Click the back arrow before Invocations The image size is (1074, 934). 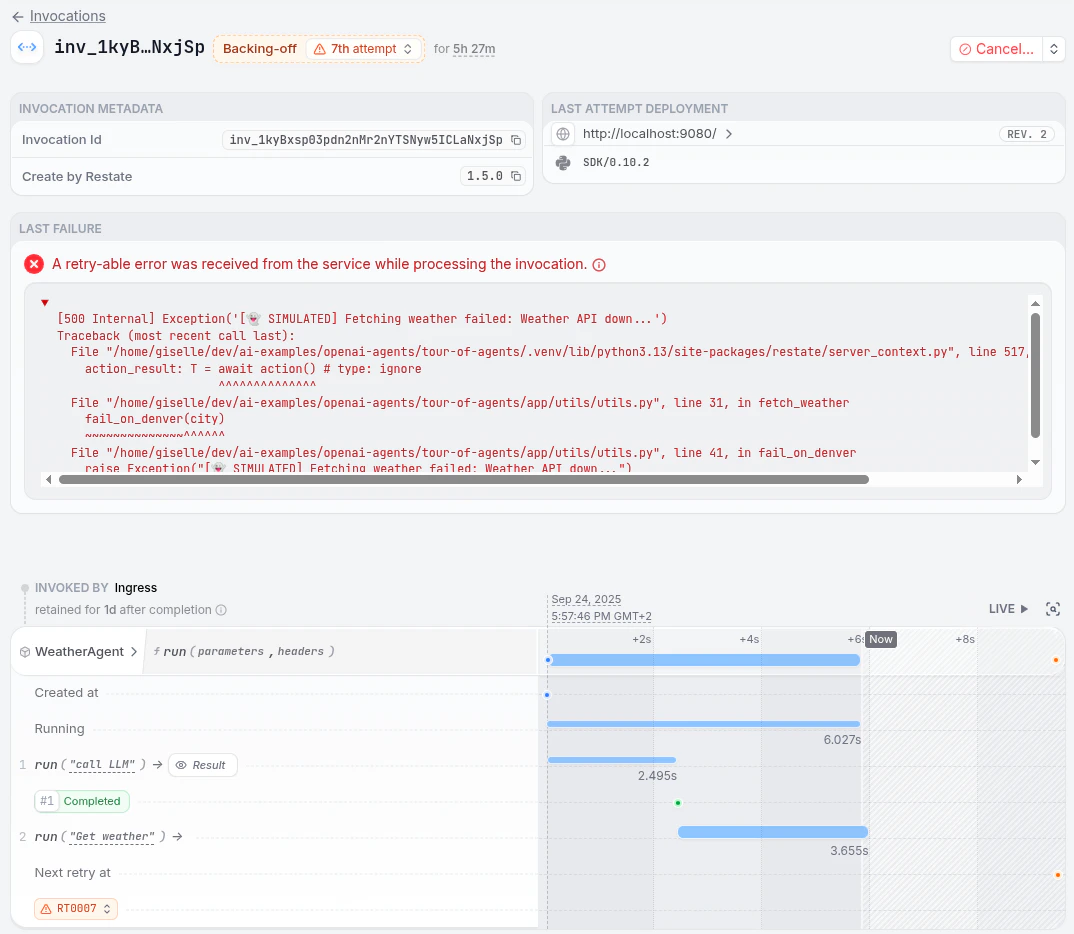pyautogui.click(x=18, y=16)
